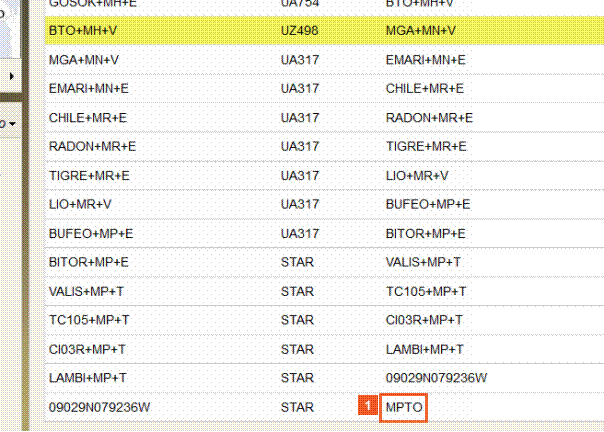Click EMARI+MN+E in the third column
604x432 pixels.
pos(426,60)
